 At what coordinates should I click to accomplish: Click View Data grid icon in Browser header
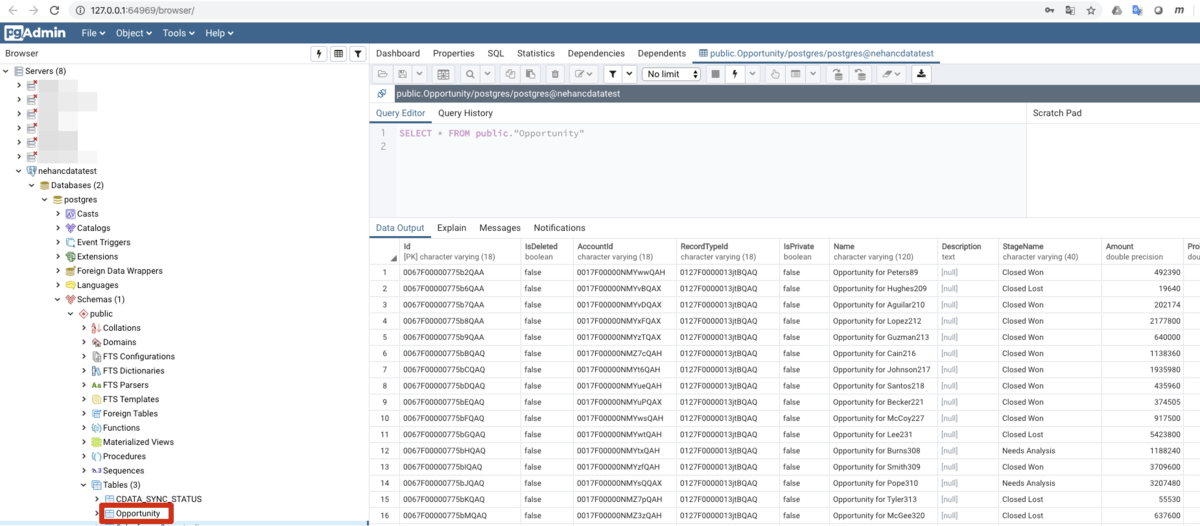pos(339,53)
